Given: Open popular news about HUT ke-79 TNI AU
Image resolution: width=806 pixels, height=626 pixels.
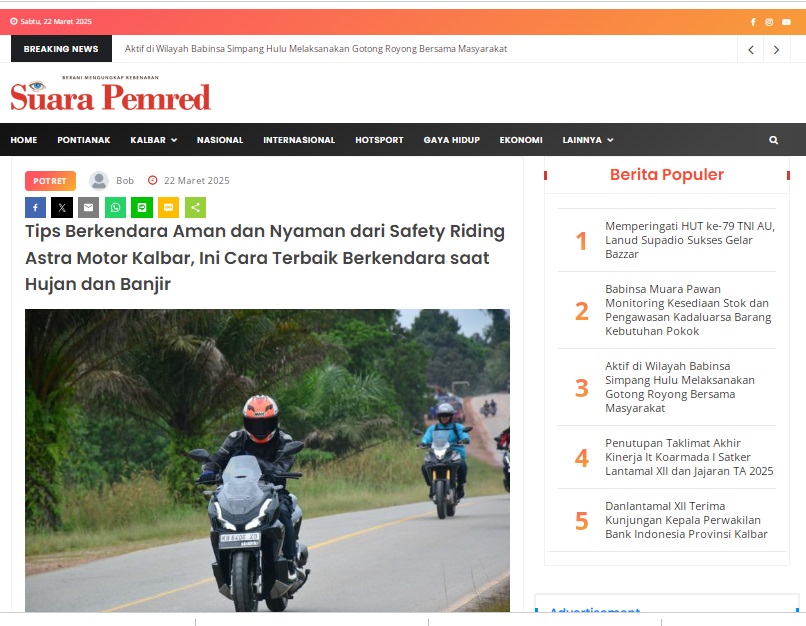Looking at the screenshot, I should click(689, 240).
